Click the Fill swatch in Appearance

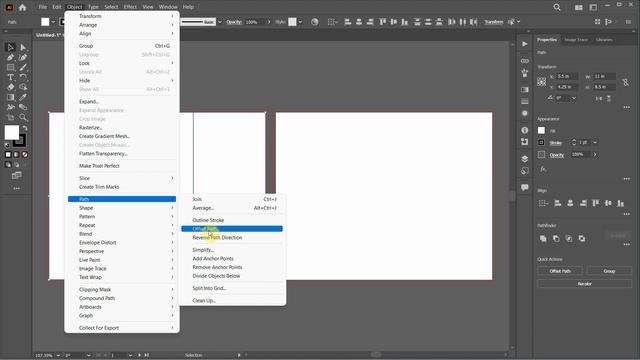[x=541, y=130]
